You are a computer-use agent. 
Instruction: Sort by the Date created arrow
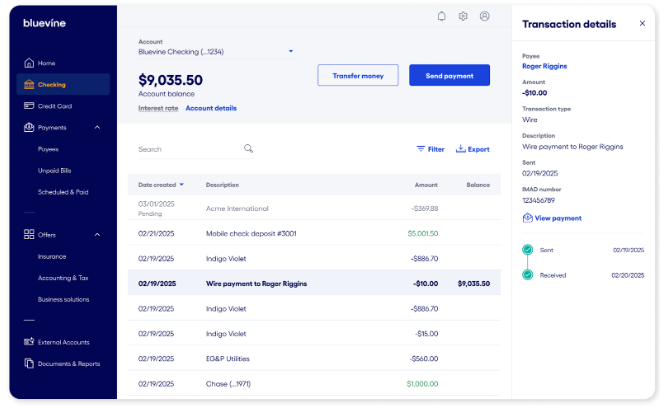181,185
